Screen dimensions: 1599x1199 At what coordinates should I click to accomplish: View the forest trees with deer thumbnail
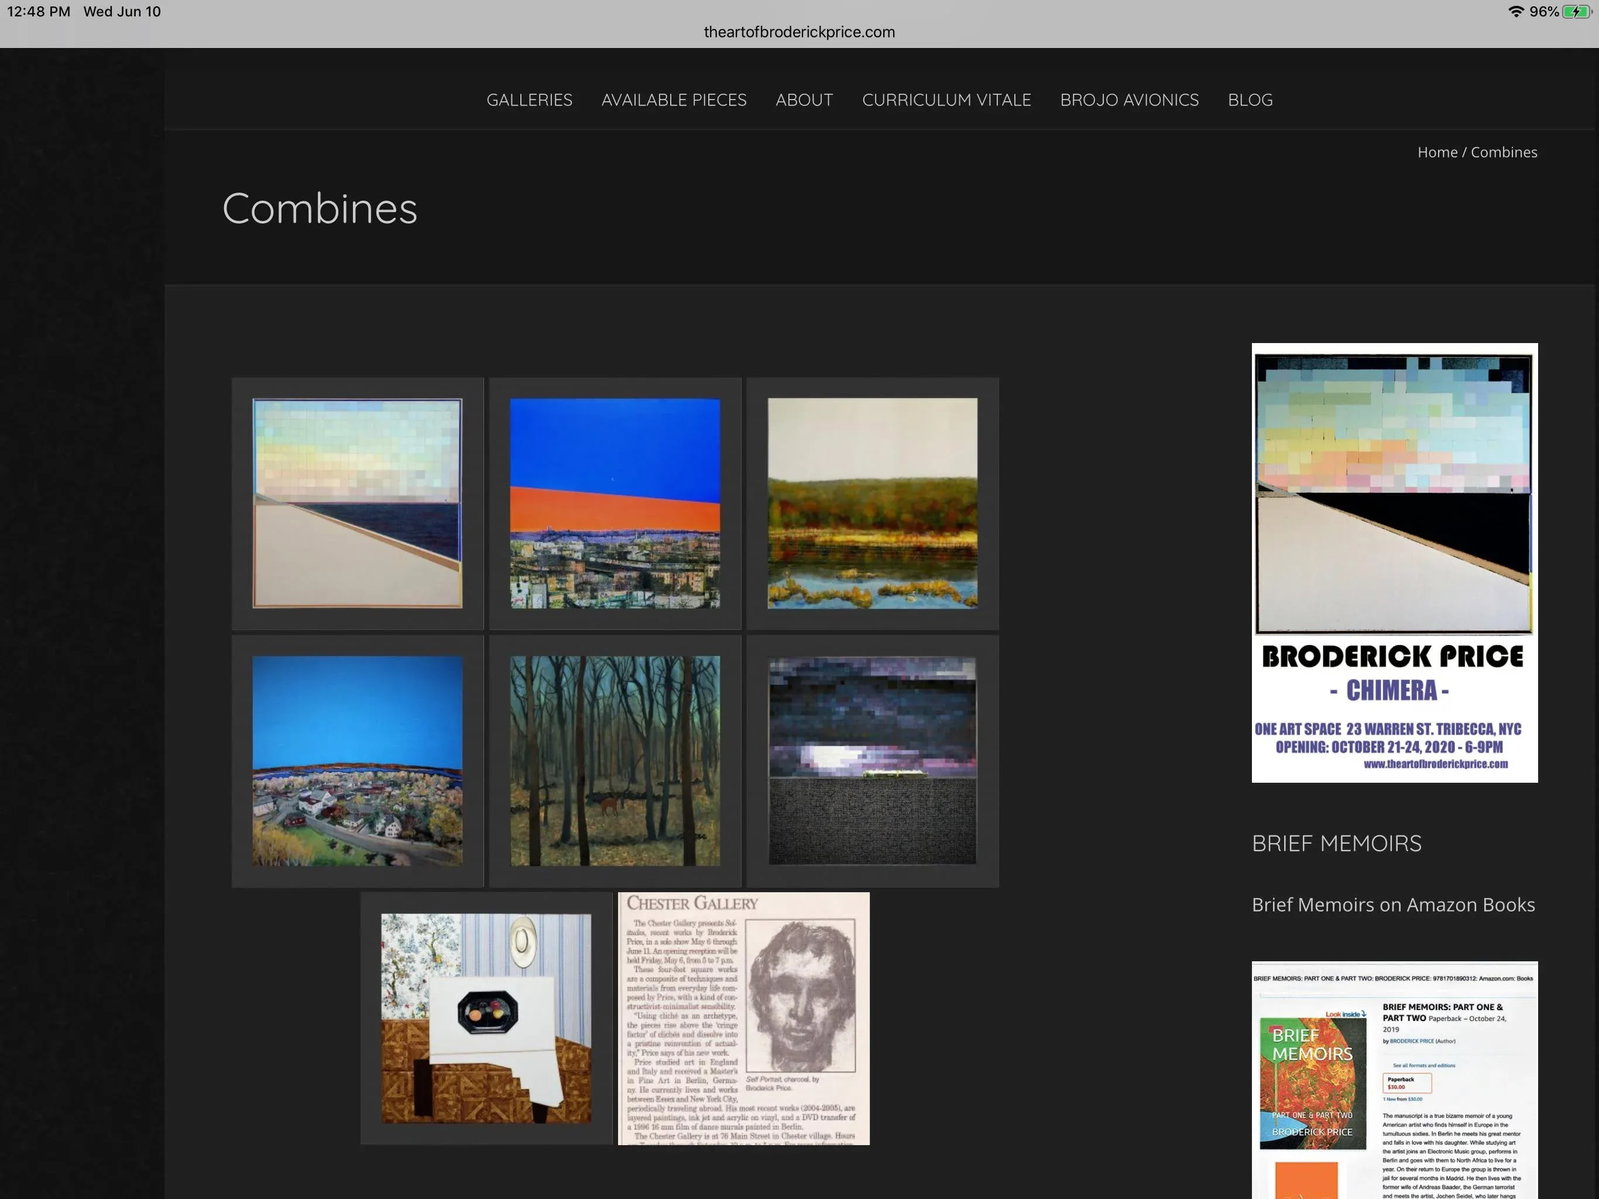tap(615, 761)
